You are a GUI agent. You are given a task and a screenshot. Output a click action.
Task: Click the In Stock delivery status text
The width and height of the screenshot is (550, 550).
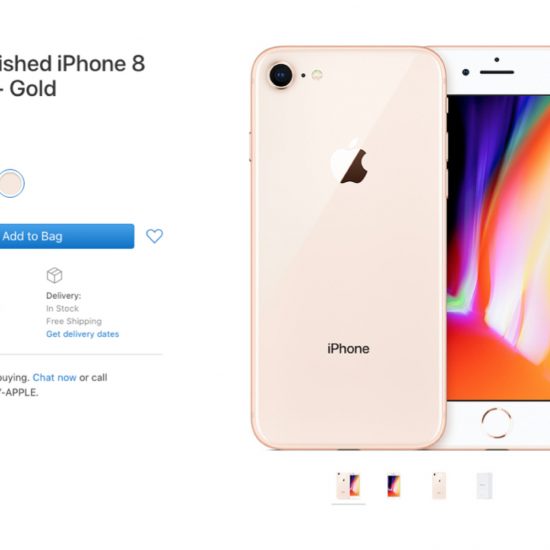(62, 309)
